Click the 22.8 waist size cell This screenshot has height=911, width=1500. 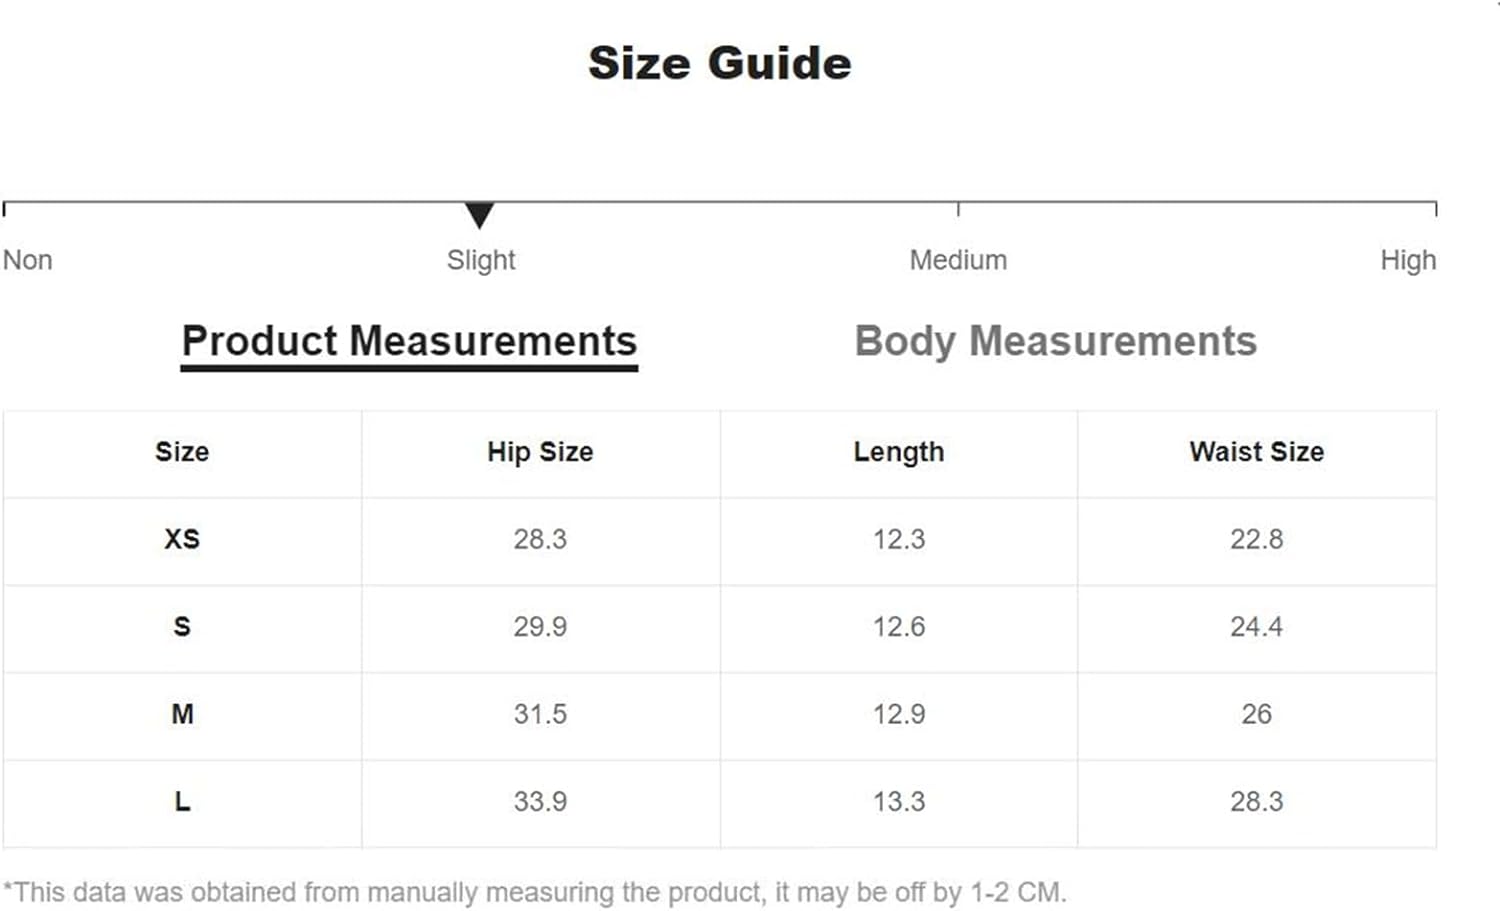coord(1257,541)
